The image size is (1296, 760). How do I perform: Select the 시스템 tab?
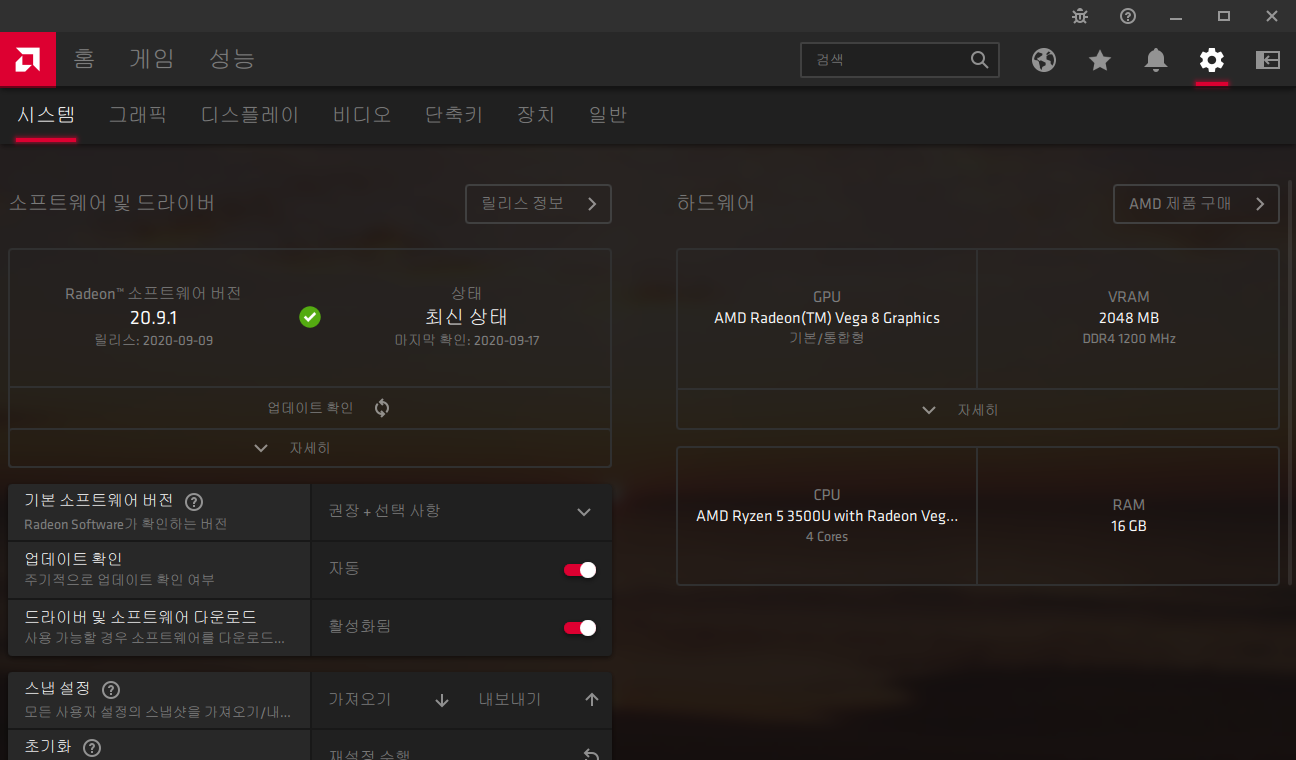point(46,115)
